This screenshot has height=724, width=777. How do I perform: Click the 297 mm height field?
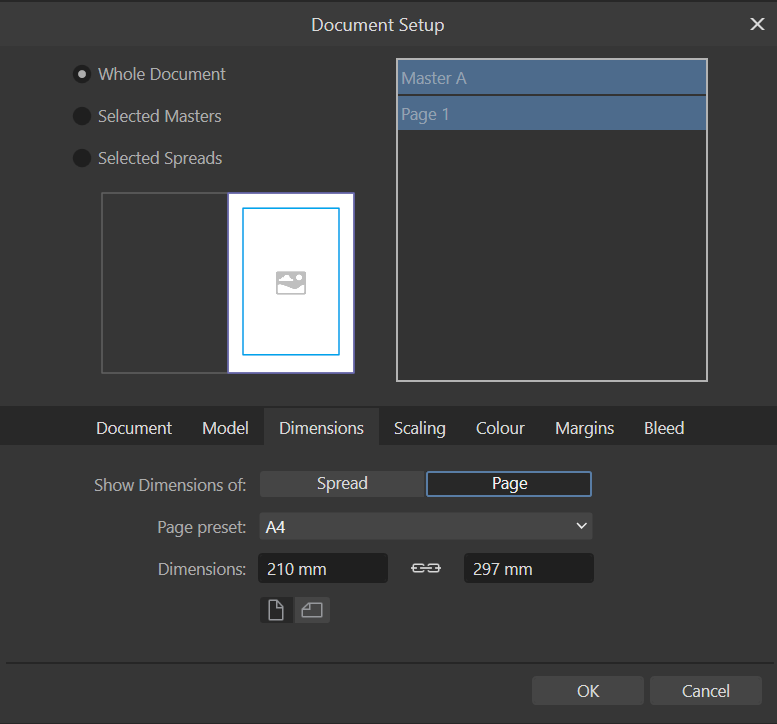click(529, 568)
